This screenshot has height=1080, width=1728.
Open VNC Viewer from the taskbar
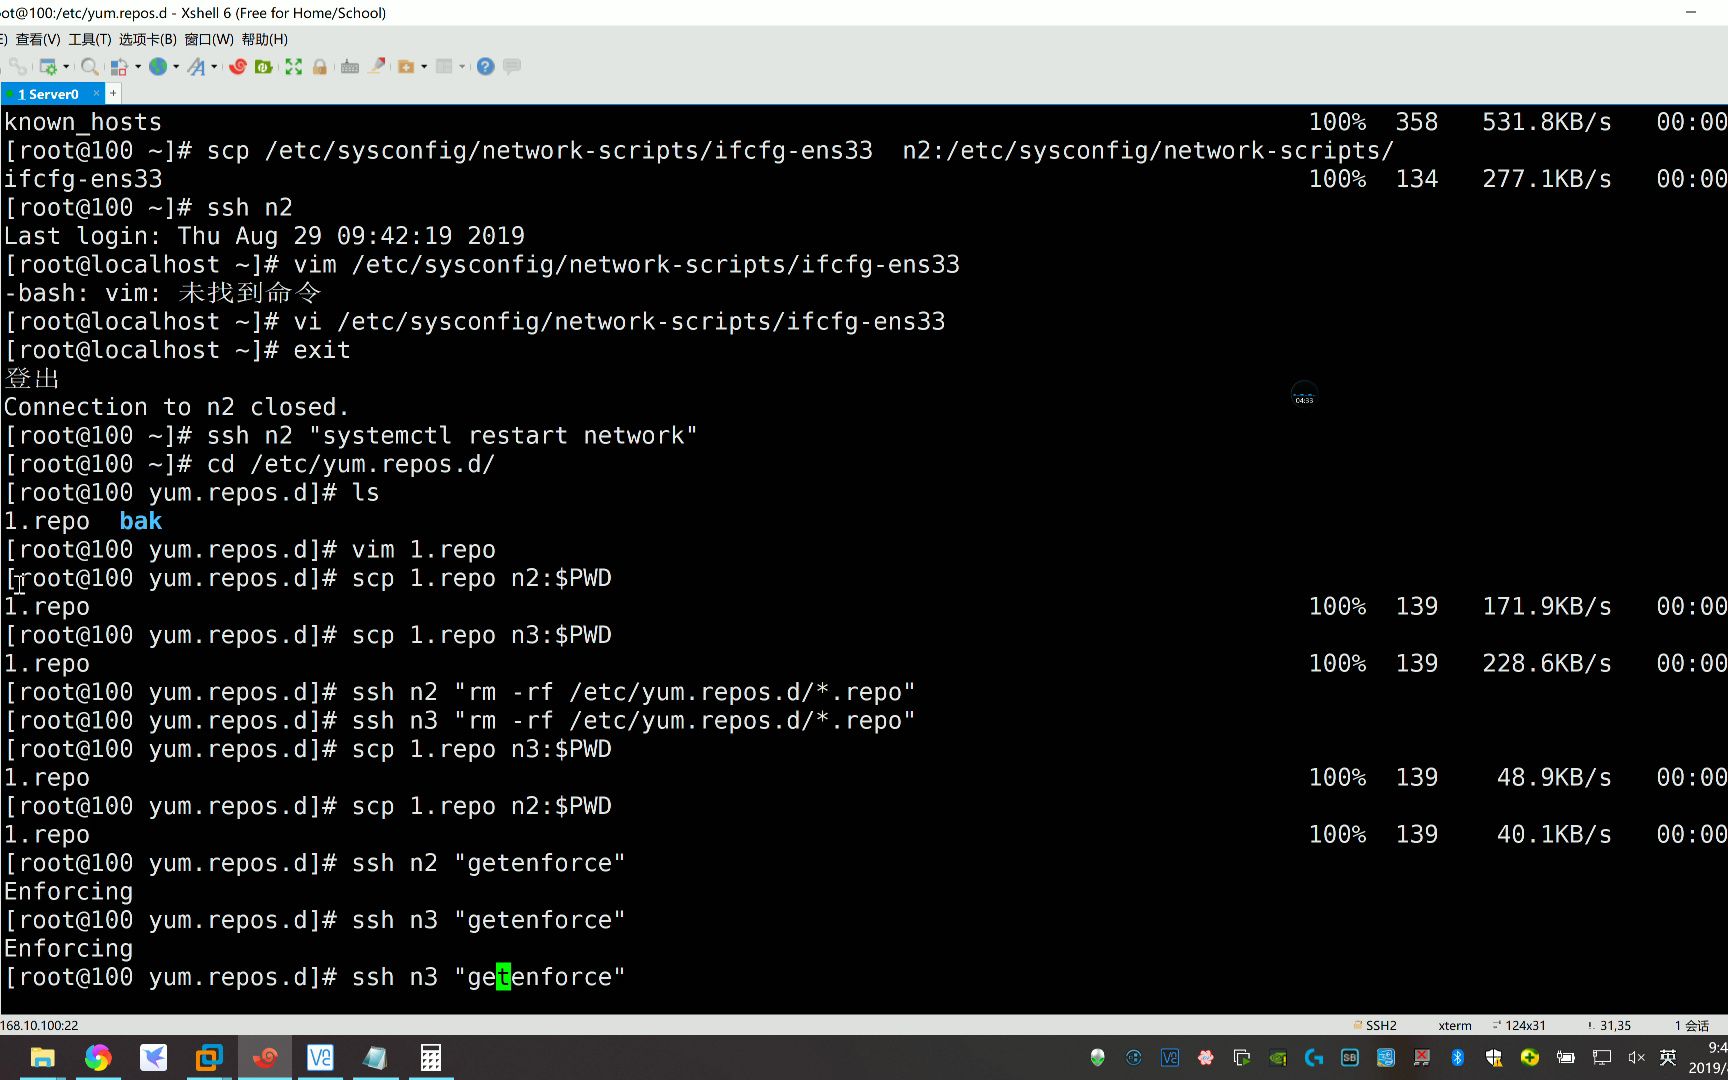[320, 1058]
